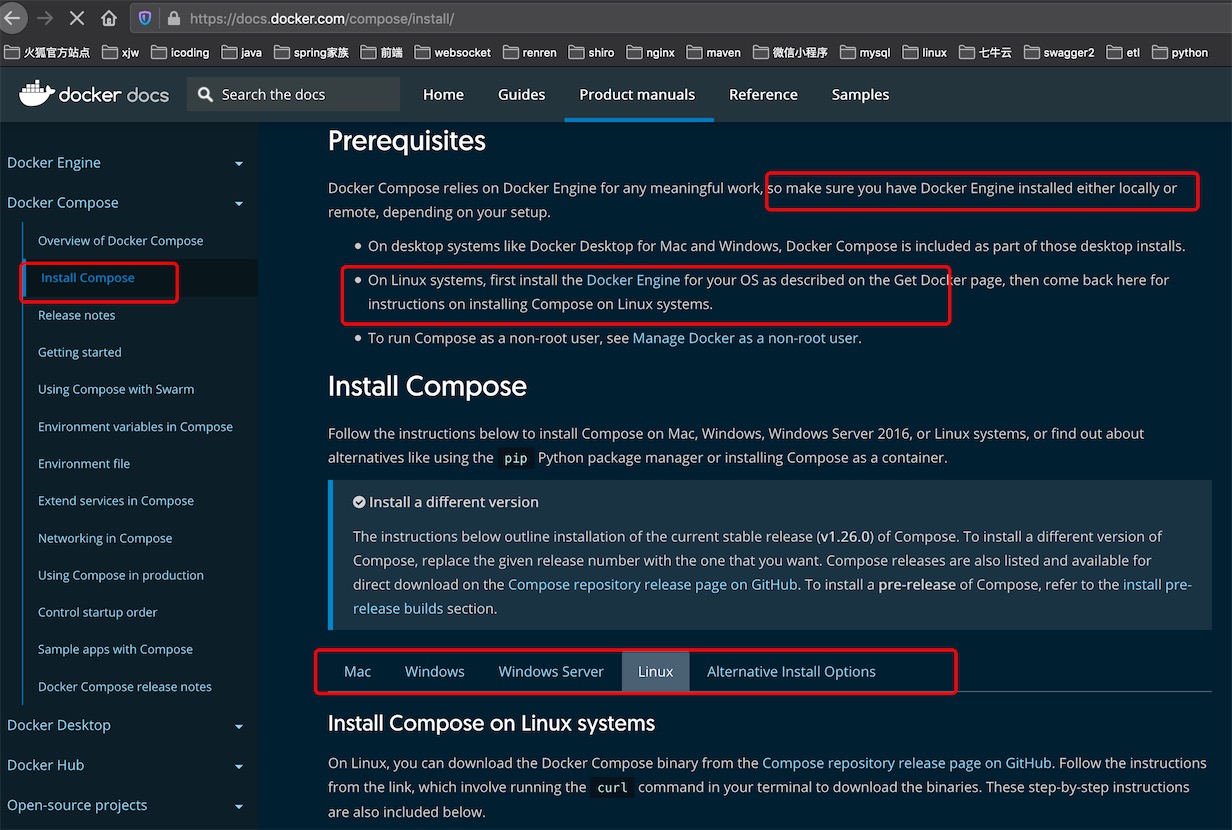Switch to Alternative Install Options tab

point(791,671)
